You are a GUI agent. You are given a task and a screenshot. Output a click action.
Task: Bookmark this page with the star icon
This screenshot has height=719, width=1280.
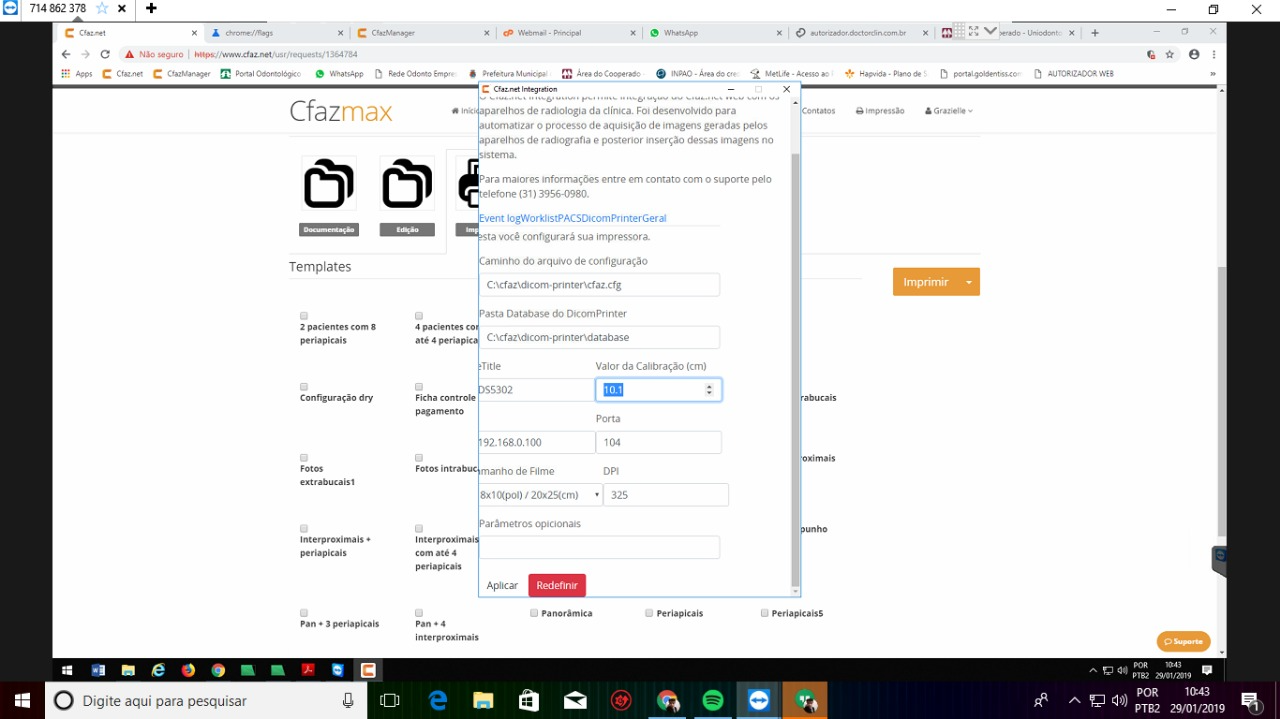(x=1169, y=54)
